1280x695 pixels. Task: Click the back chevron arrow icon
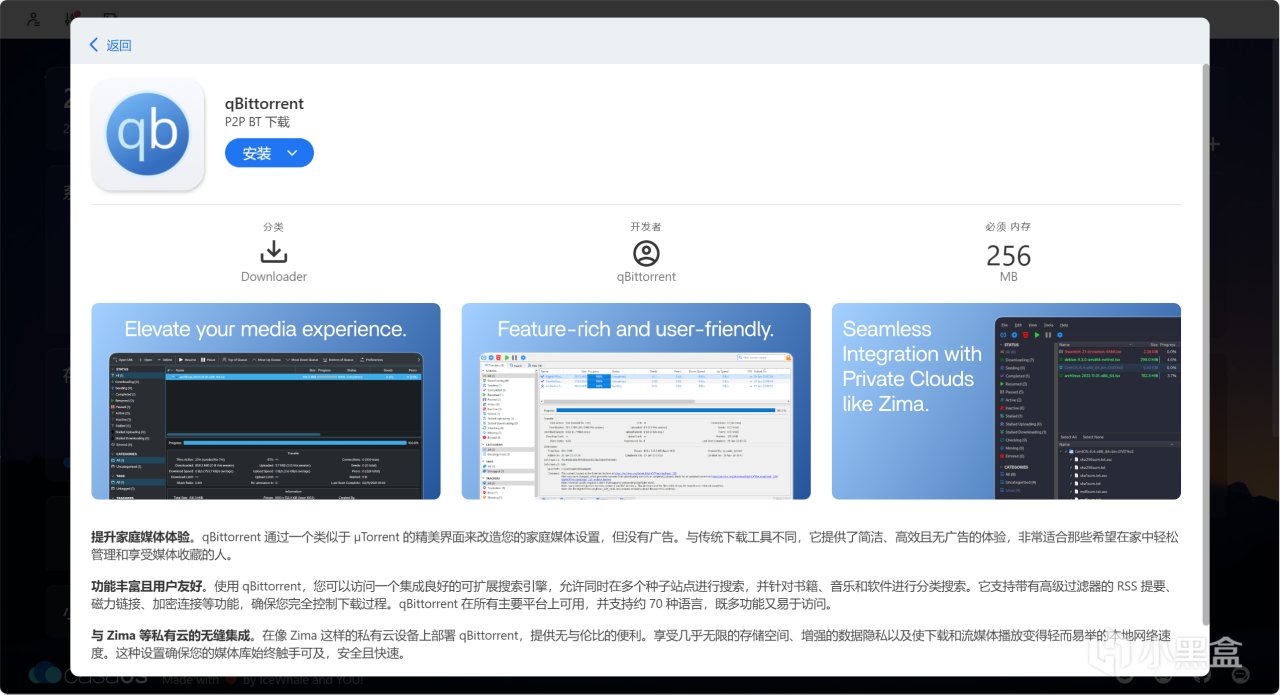click(x=94, y=45)
